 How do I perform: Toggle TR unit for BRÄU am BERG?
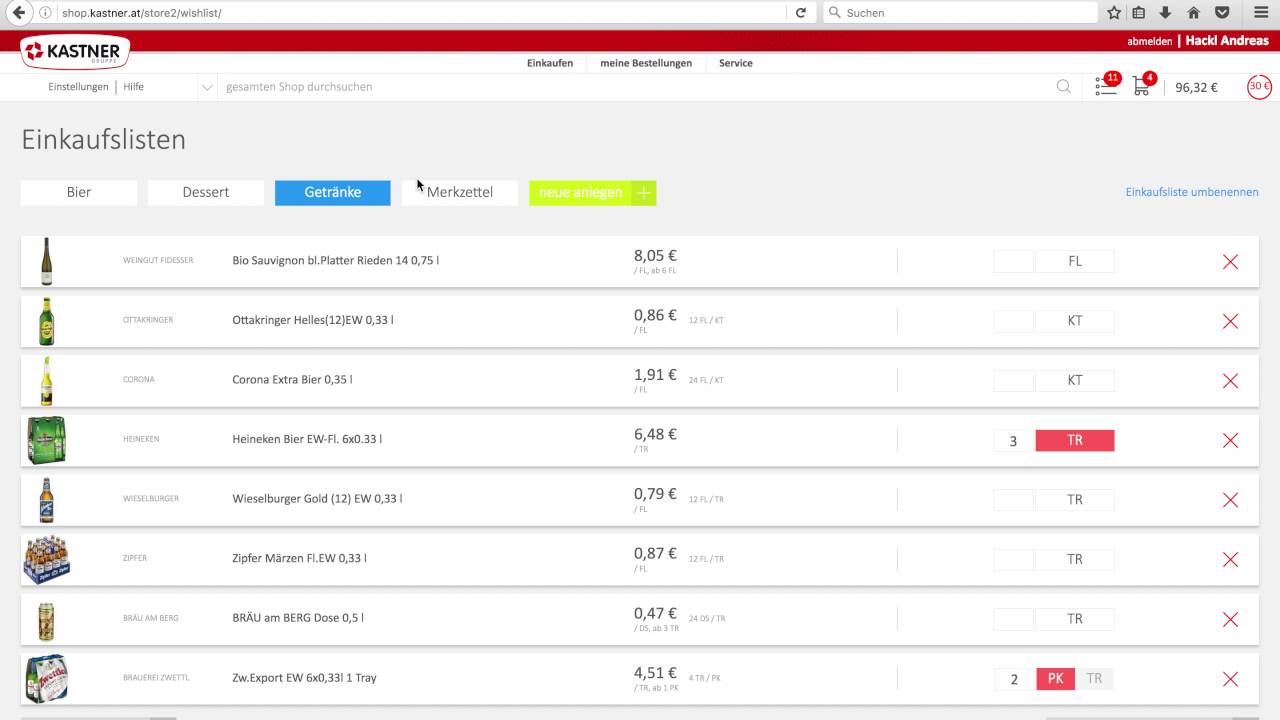1075,618
